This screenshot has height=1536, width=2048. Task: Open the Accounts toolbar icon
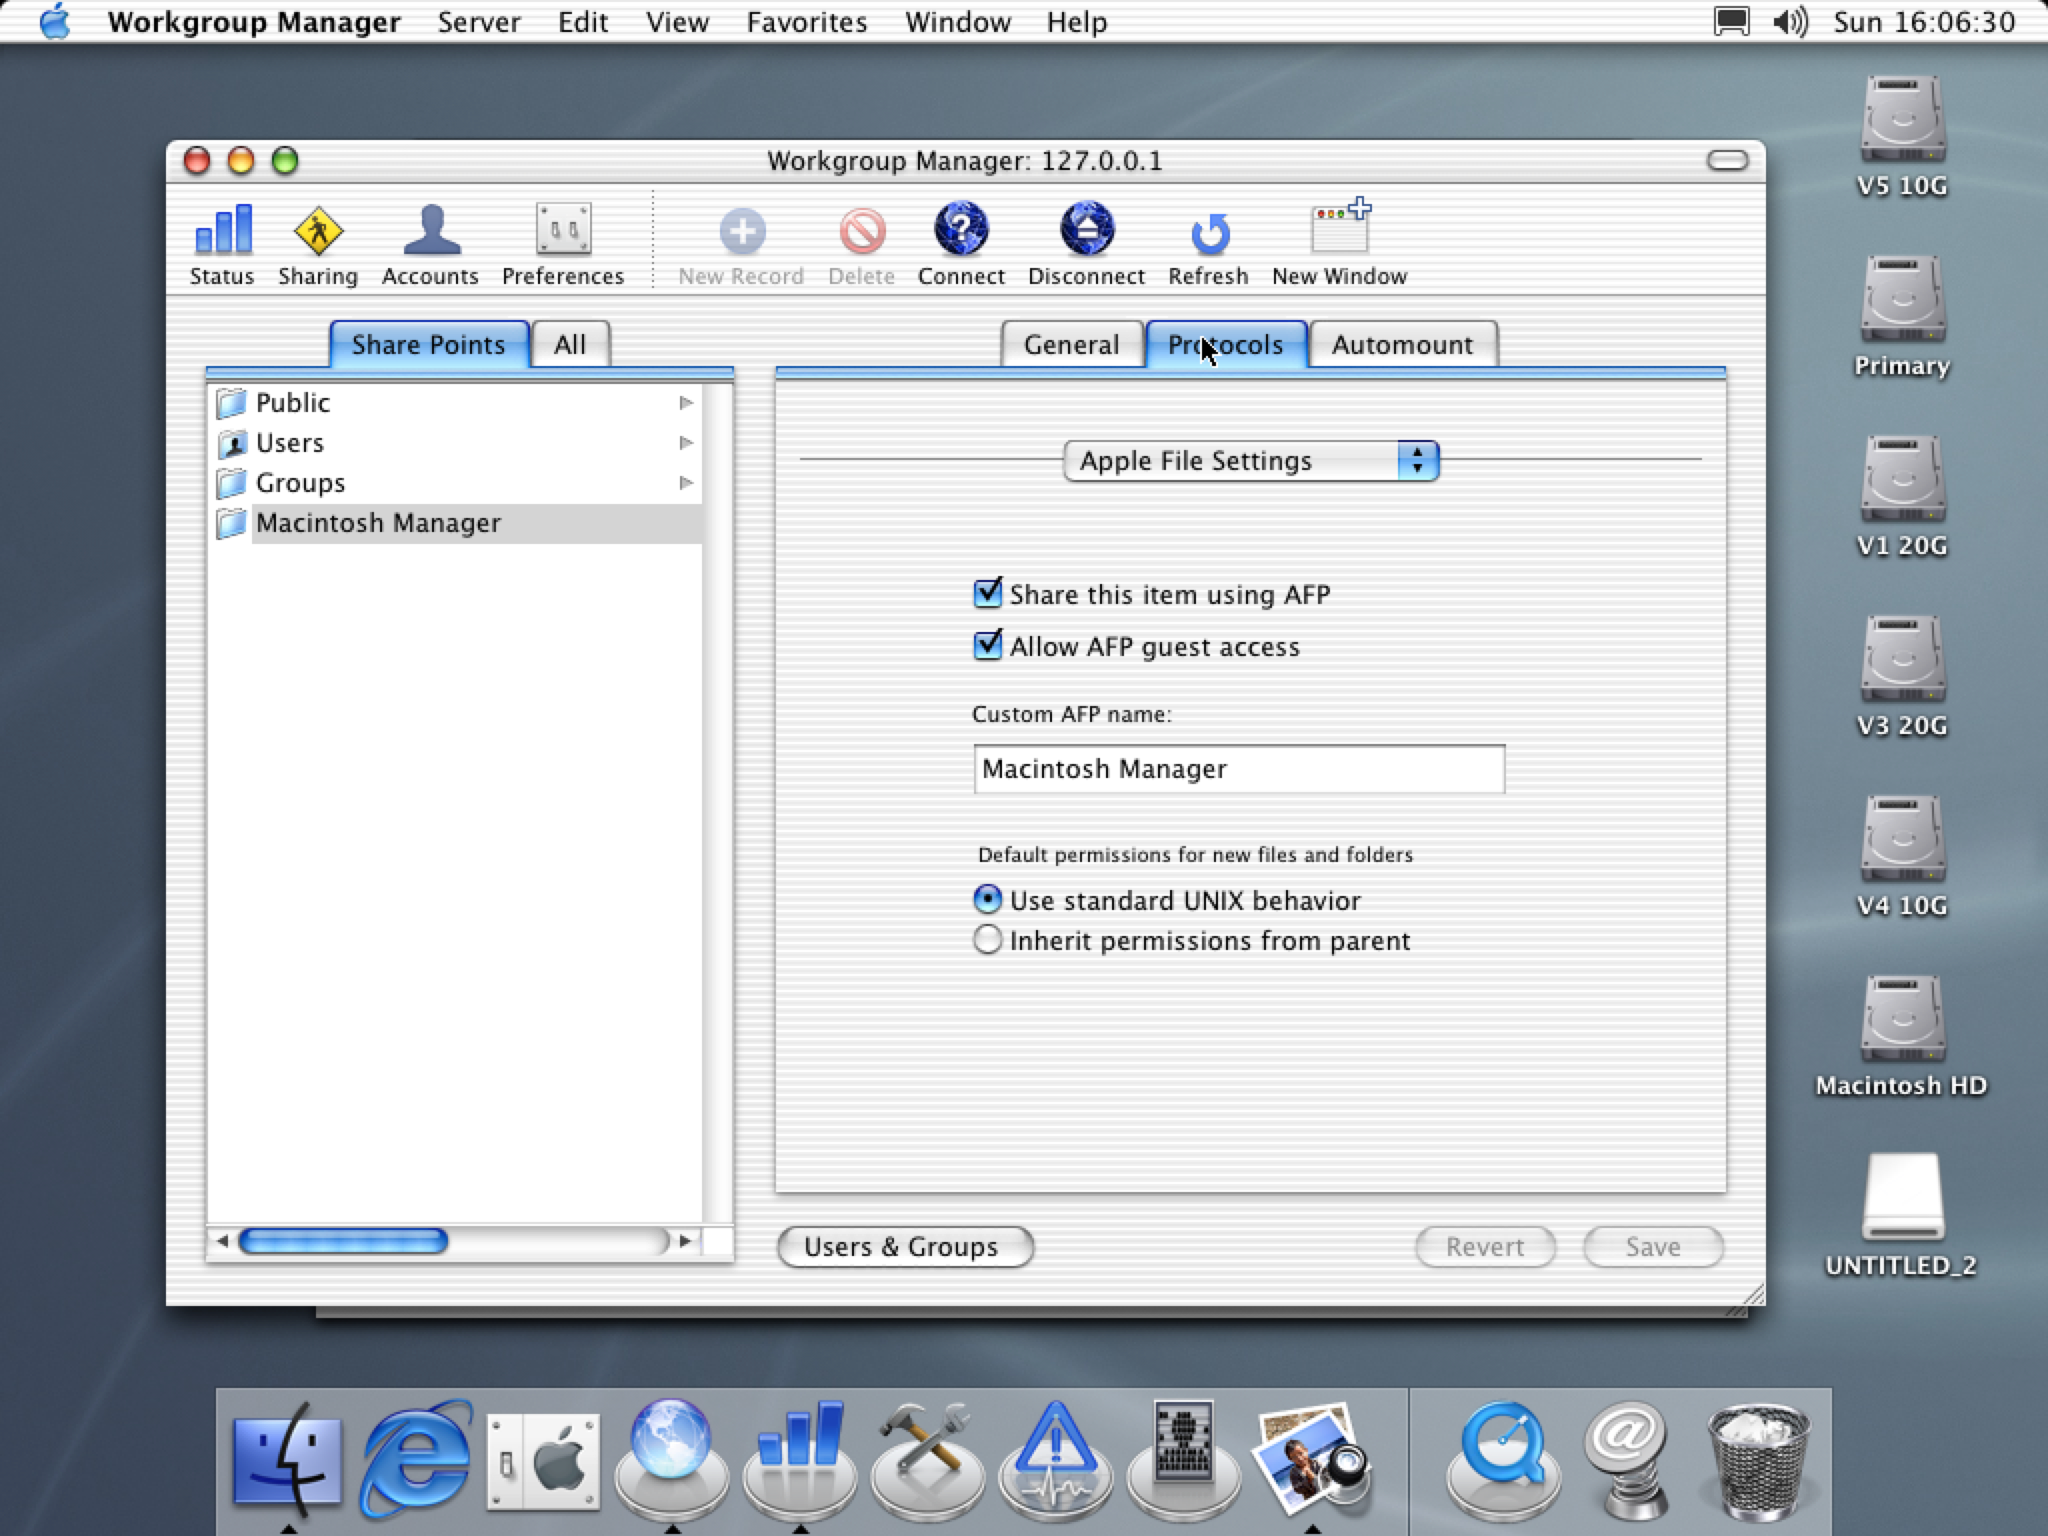430,244
